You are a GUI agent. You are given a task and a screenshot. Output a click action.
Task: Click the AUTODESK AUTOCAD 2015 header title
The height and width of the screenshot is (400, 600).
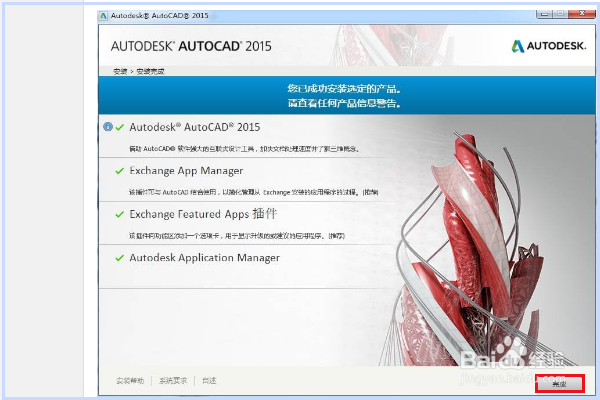click(x=191, y=46)
